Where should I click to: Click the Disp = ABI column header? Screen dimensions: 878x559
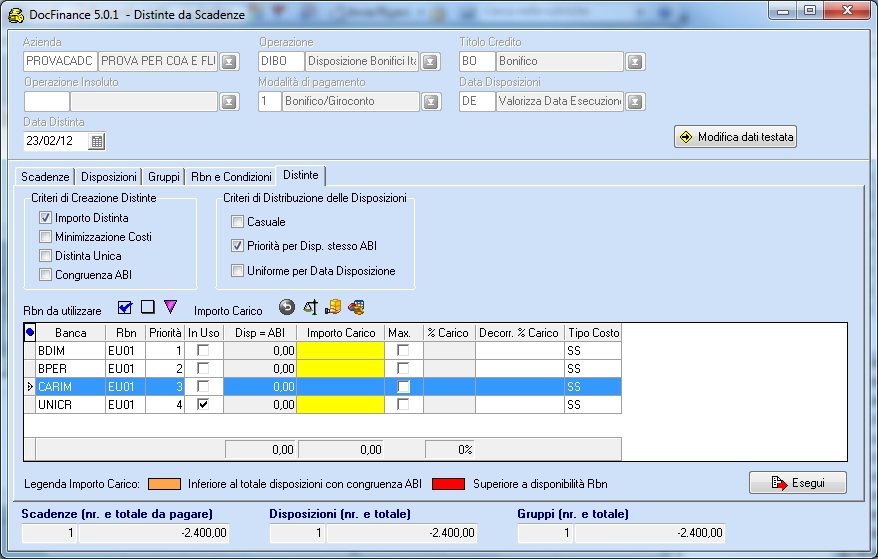[260, 333]
